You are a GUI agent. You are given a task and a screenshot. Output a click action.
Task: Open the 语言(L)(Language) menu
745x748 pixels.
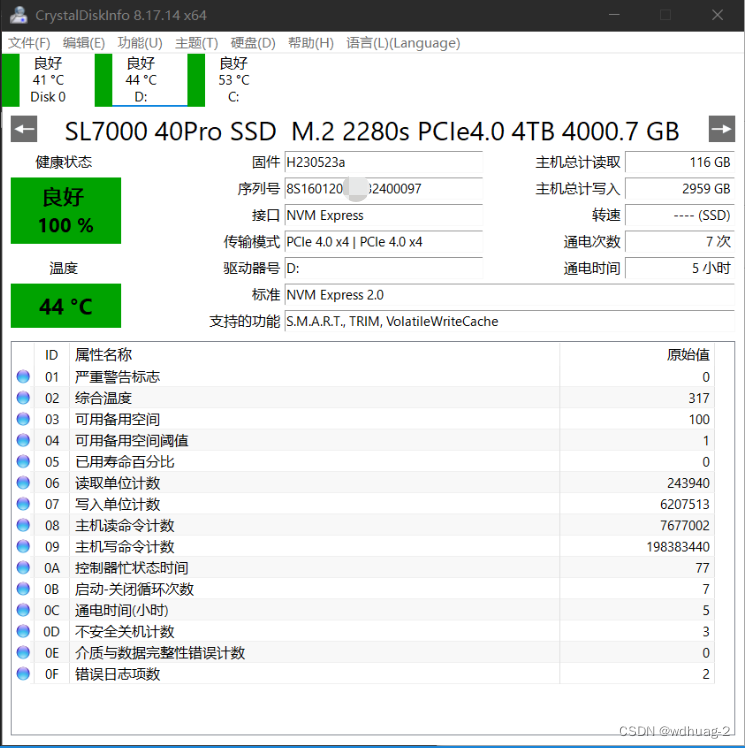[x=403, y=43]
